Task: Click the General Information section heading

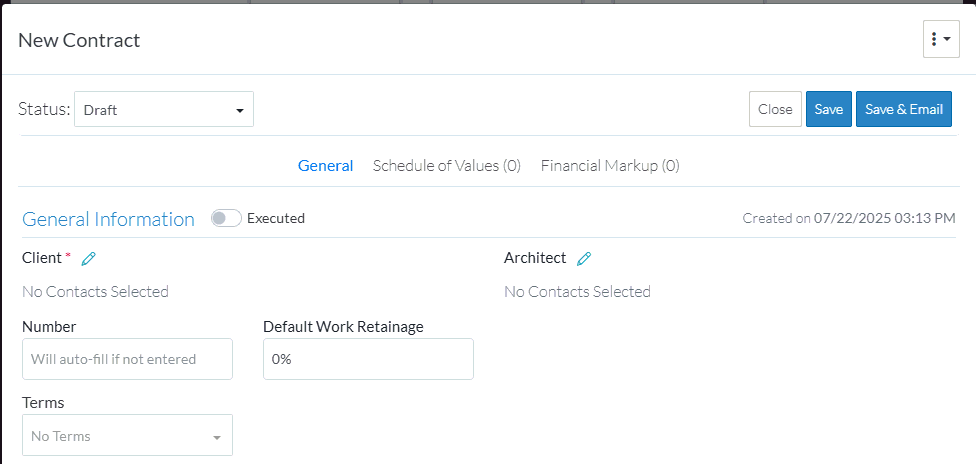Action: coord(108,219)
